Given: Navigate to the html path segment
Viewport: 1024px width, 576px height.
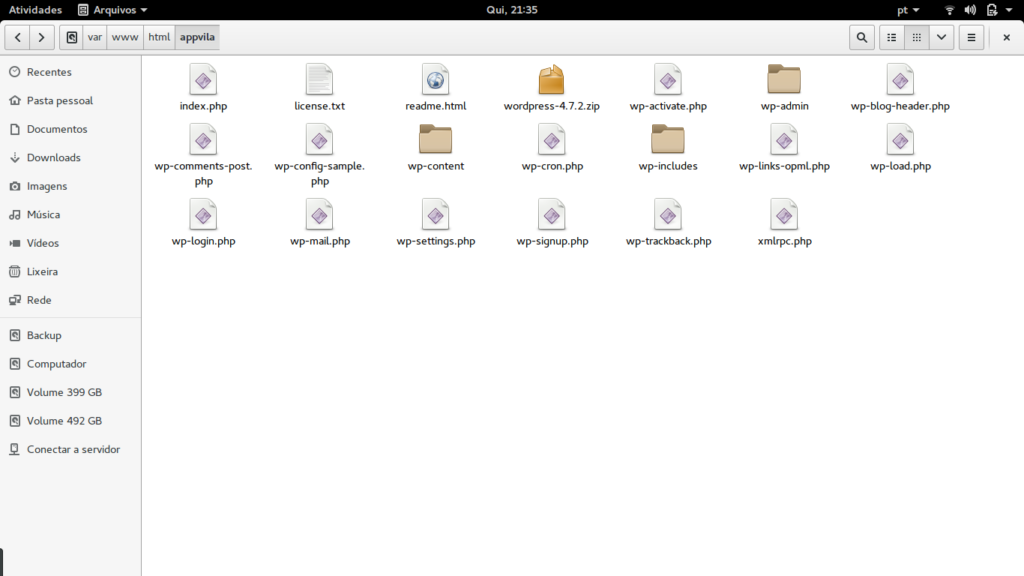Looking at the screenshot, I should click(159, 37).
